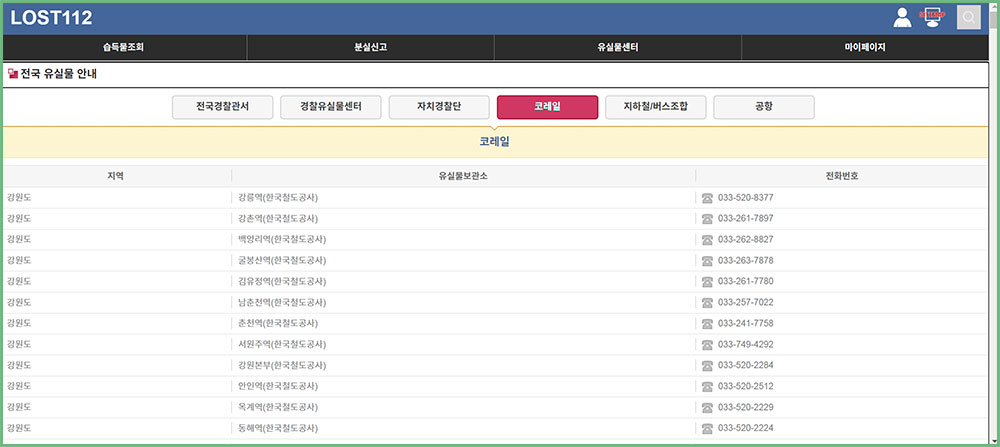
Task: Open the 습득물조회 menu
Action: point(125,47)
